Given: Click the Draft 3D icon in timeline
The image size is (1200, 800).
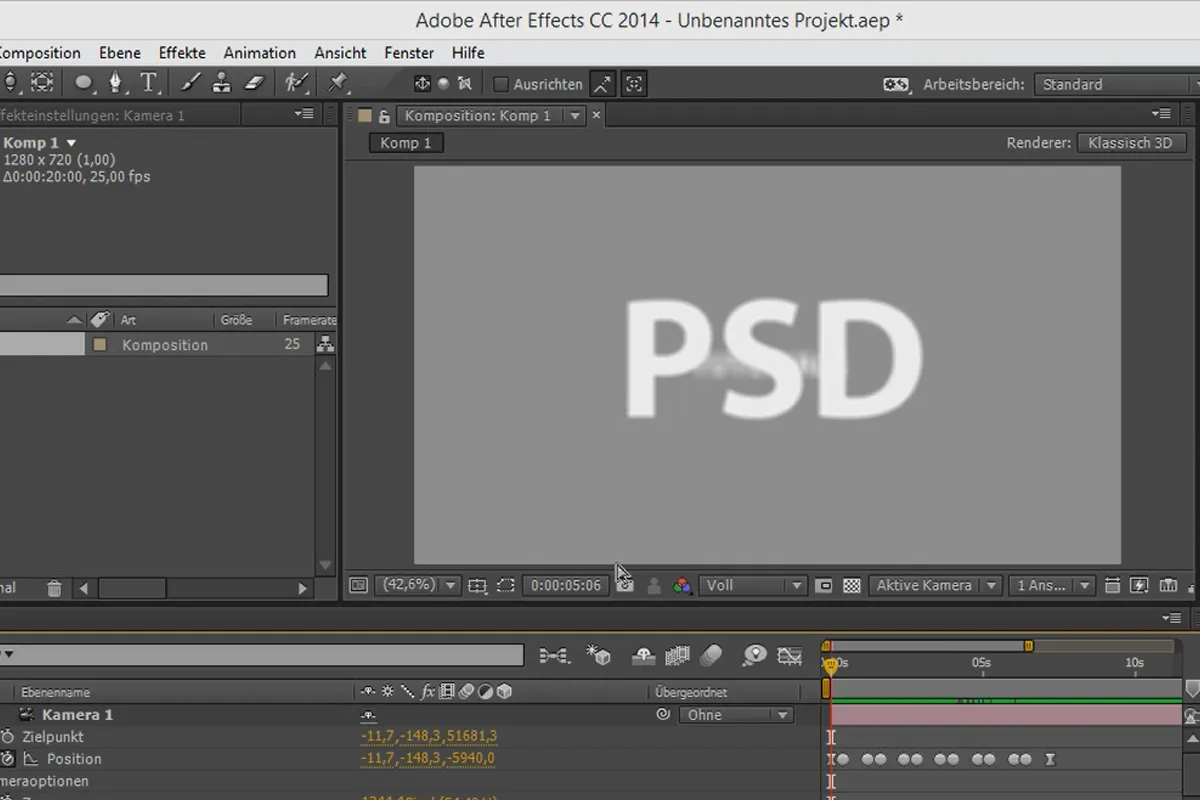Looking at the screenshot, I should (598, 656).
